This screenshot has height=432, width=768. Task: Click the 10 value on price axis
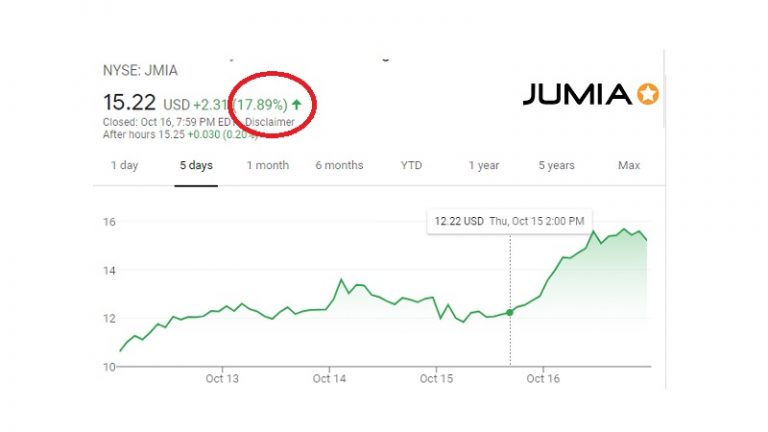[109, 367]
